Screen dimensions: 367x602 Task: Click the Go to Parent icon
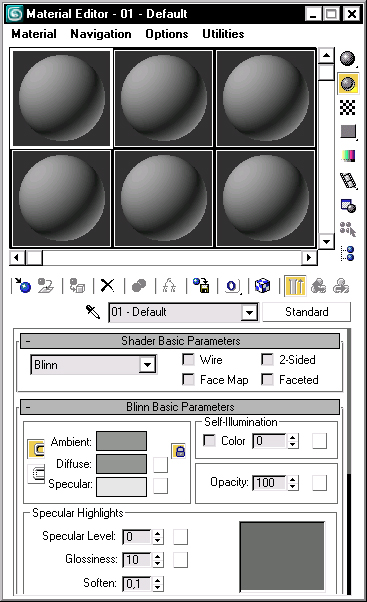[x=319, y=286]
